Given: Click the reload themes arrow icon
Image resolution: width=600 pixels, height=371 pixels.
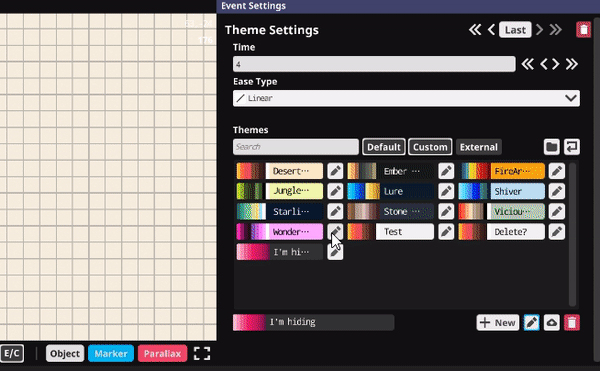Looking at the screenshot, I should point(572,147).
